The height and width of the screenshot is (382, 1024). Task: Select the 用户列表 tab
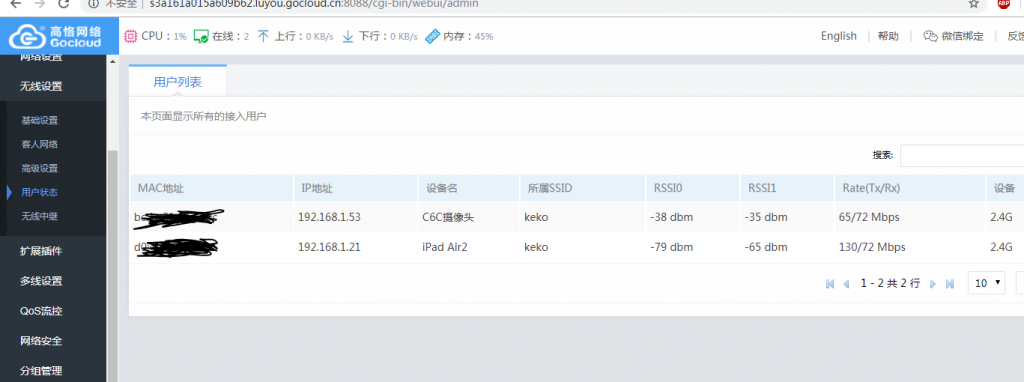pyautogui.click(x=178, y=82)
